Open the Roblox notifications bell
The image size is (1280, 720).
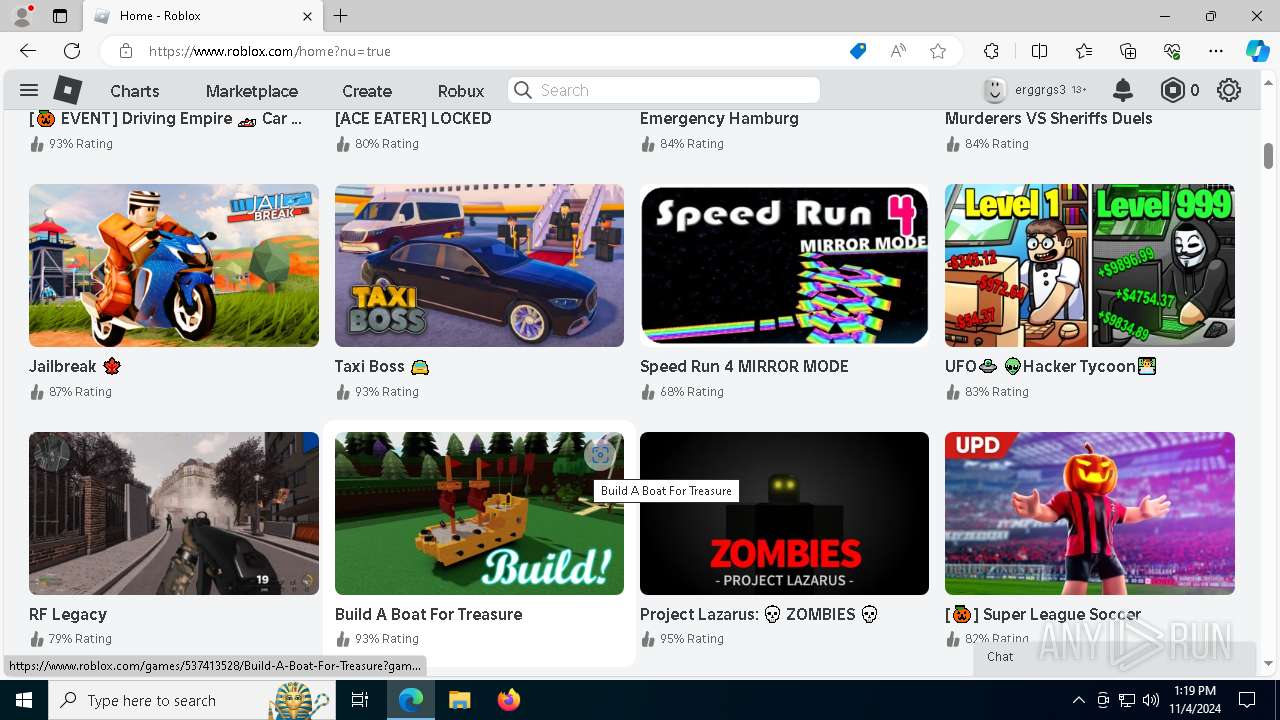(x=1123, y=90)
